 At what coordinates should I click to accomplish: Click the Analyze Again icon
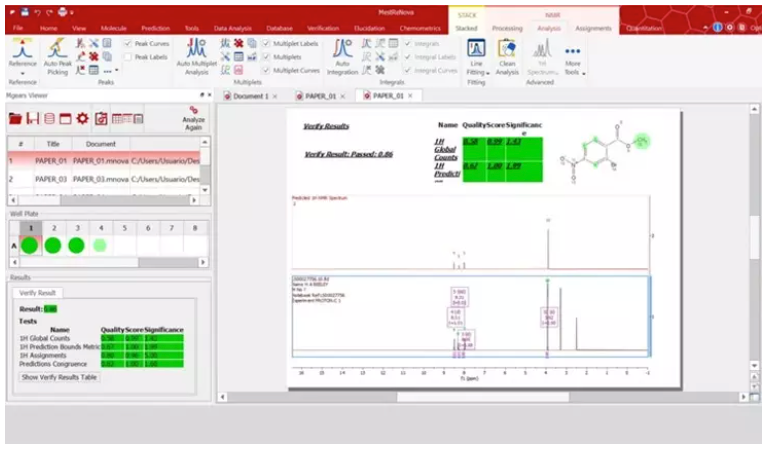193,117
